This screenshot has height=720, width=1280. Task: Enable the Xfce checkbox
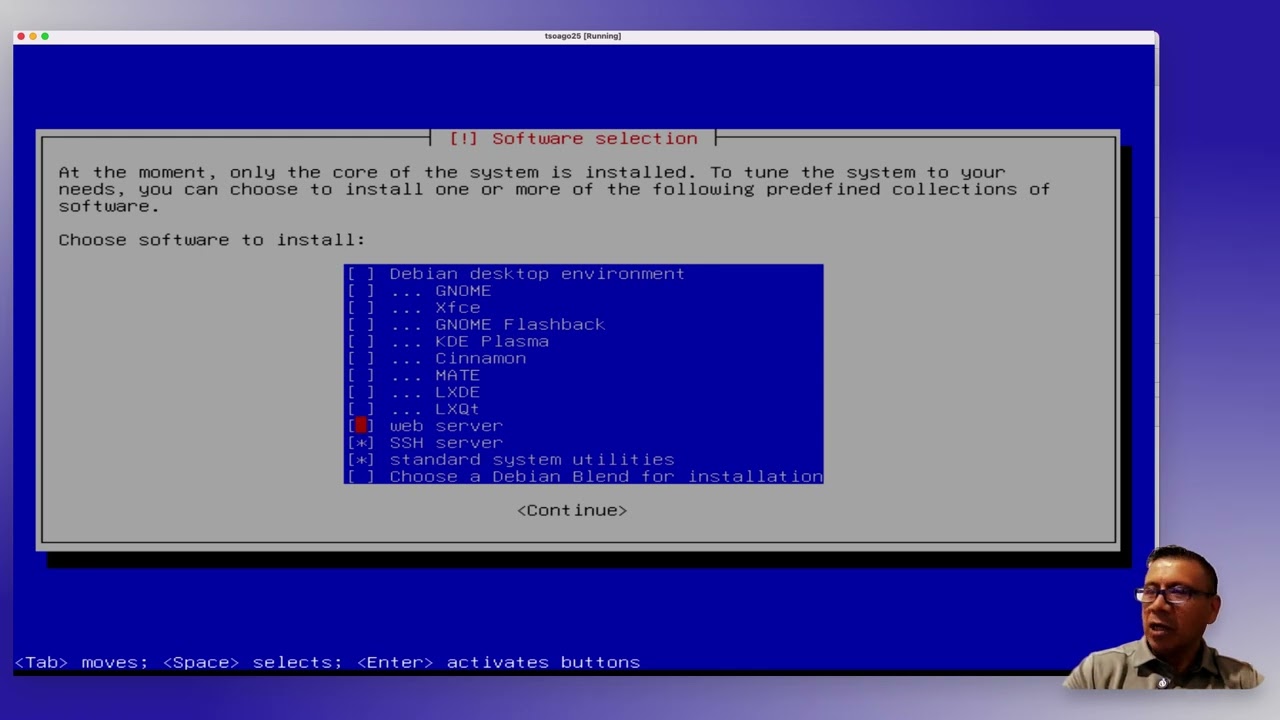[x=361, y=308]
